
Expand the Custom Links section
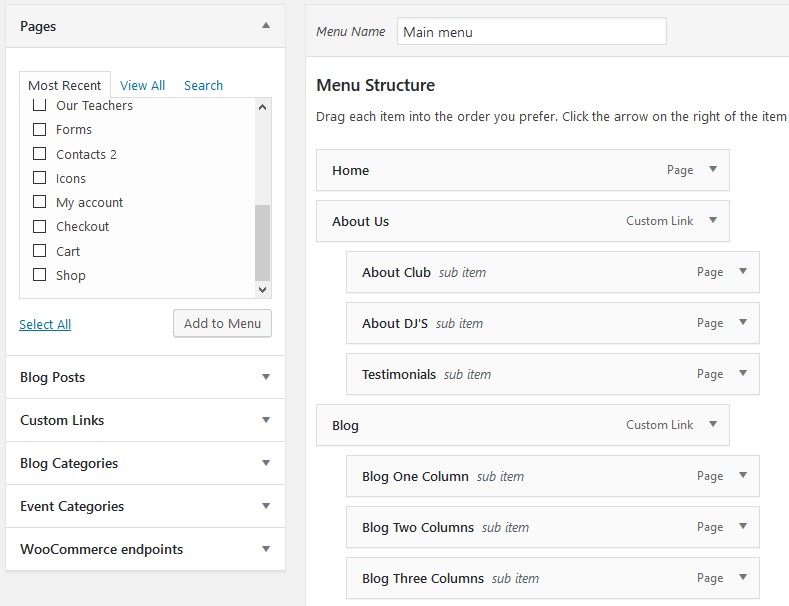[x=145, y=420]
